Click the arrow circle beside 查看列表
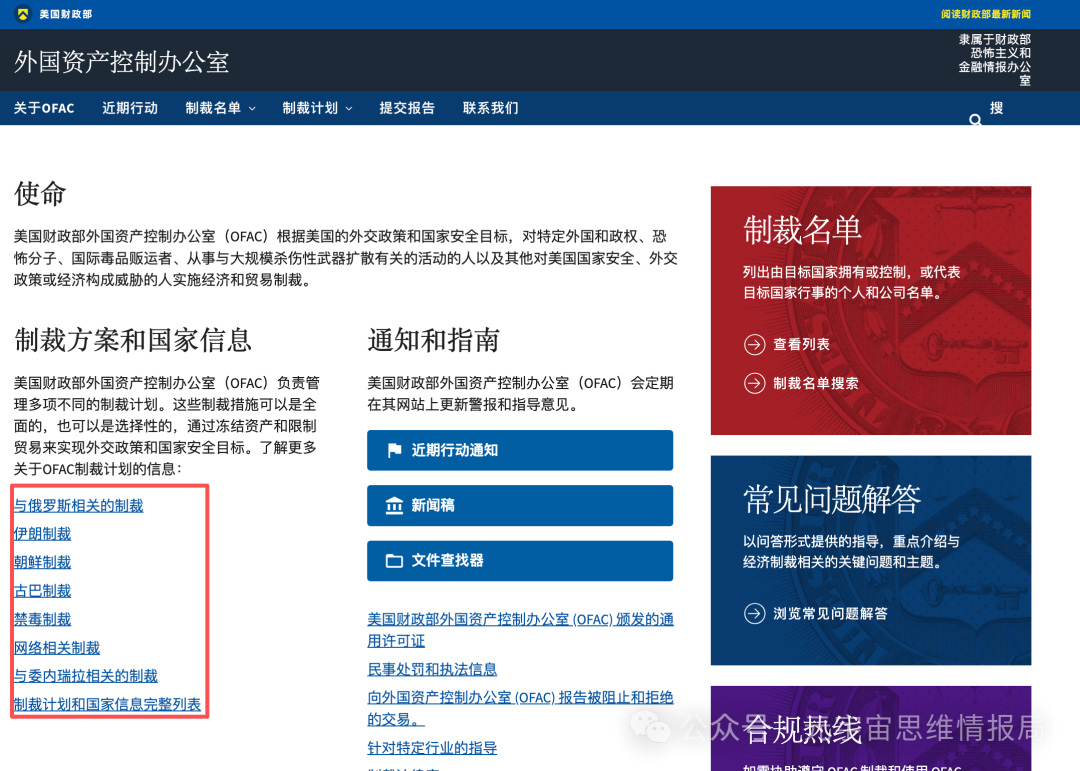 [755, 344]
